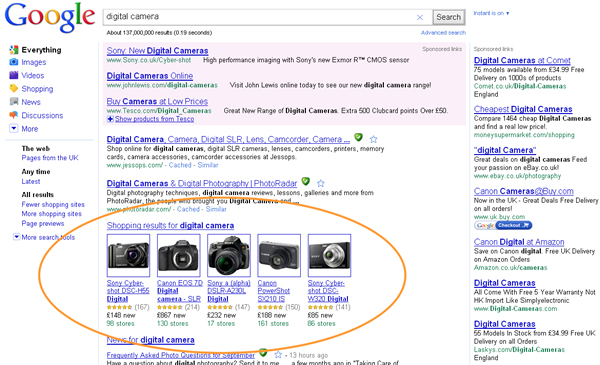This screenshot has width=600, height=365.
Task: Open Digital Cameras Laskys ad link
Action: click(x=504, y=324)
